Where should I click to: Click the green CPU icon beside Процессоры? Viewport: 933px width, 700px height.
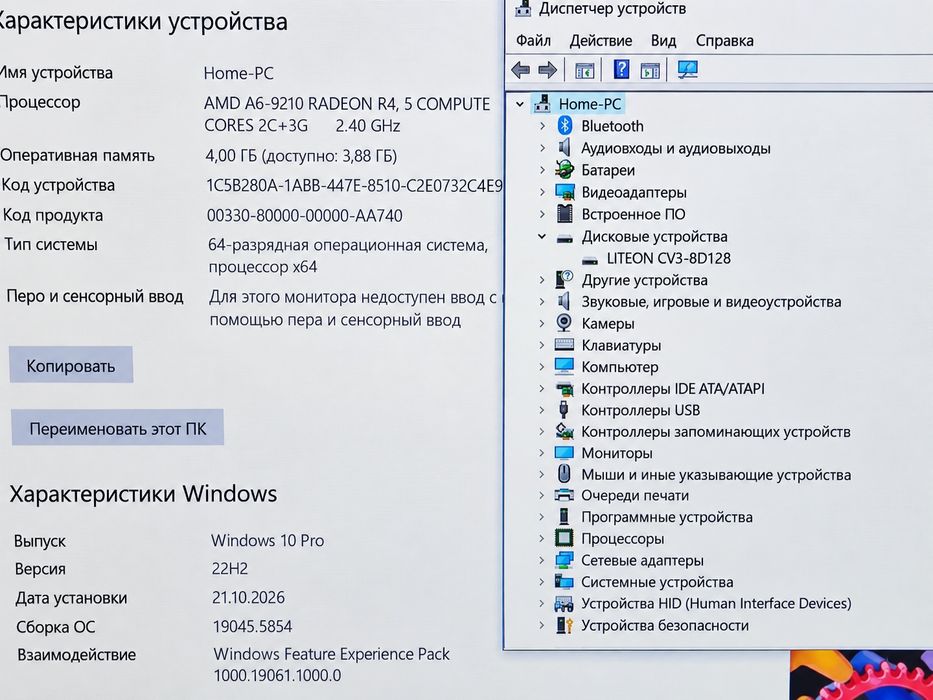click(564, 538)
